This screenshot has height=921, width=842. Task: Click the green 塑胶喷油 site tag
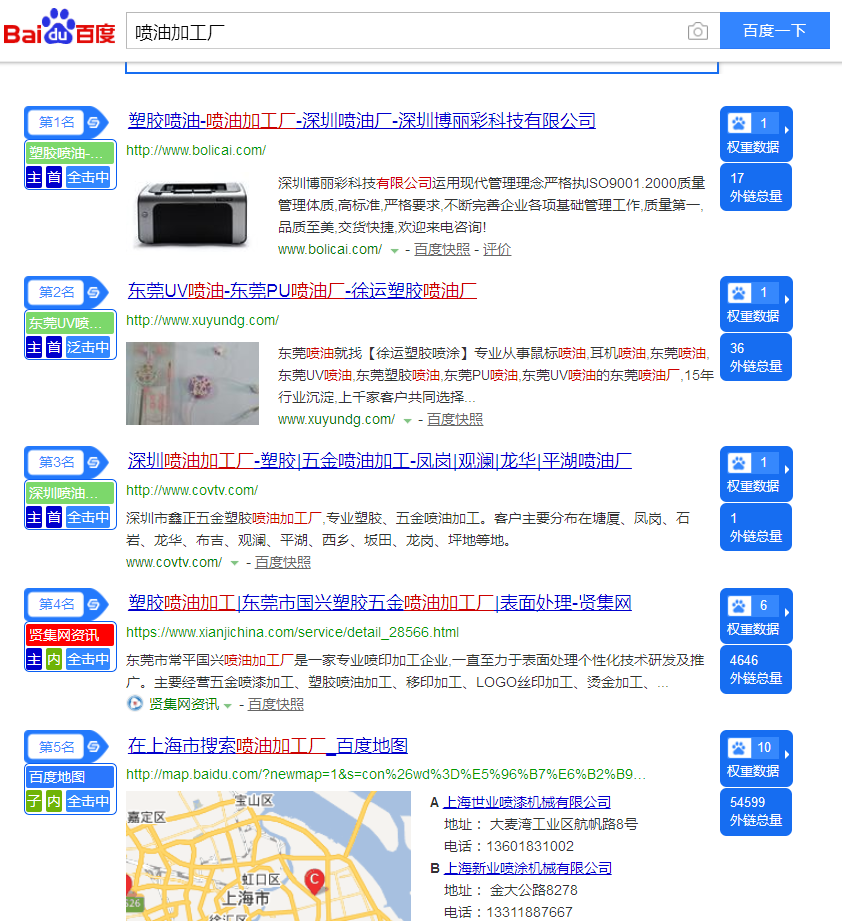(70, 153)
